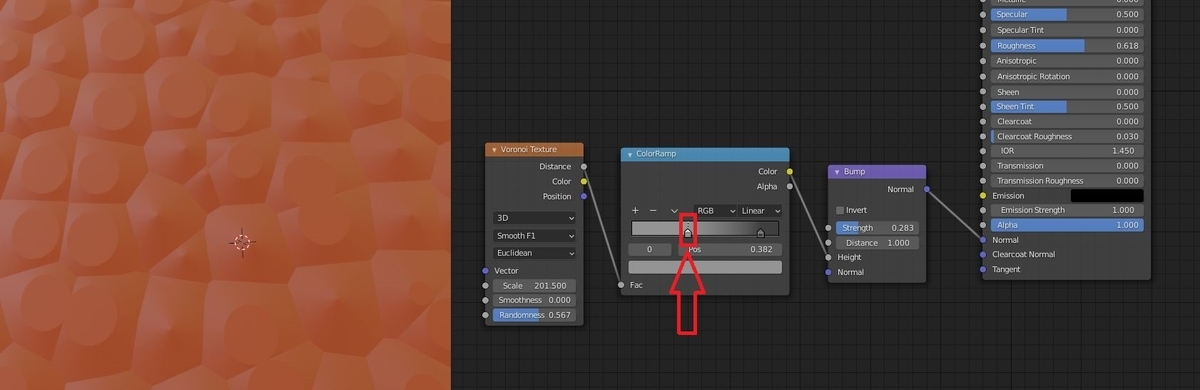Collapse the Bump node

[837, 172]
